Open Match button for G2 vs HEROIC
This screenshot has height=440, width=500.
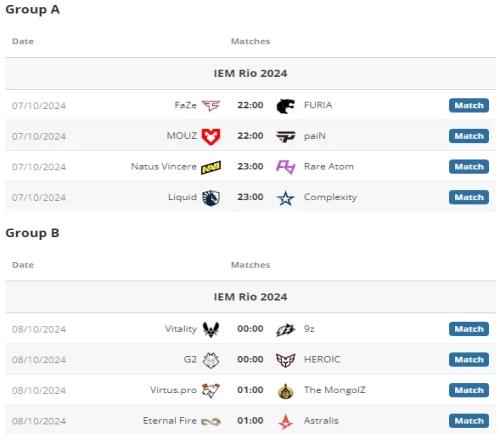(x=469, y=360)
